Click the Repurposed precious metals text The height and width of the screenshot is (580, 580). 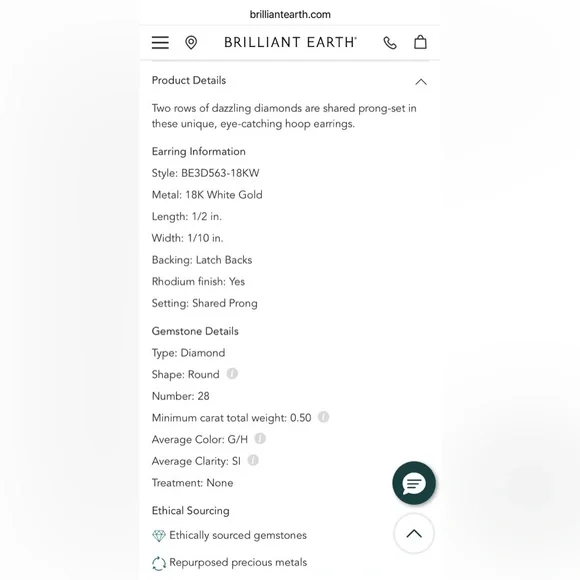238,562
